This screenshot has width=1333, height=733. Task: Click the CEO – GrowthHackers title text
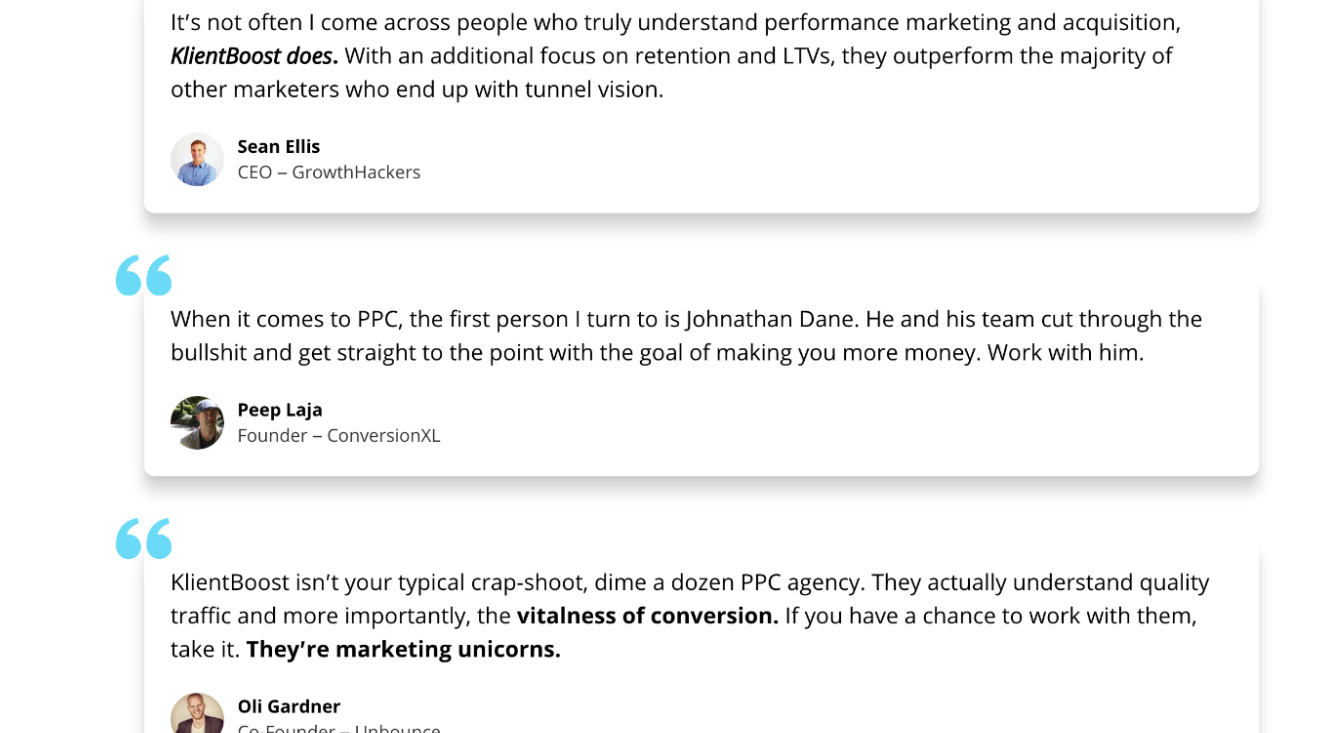[x=329, y=172]
